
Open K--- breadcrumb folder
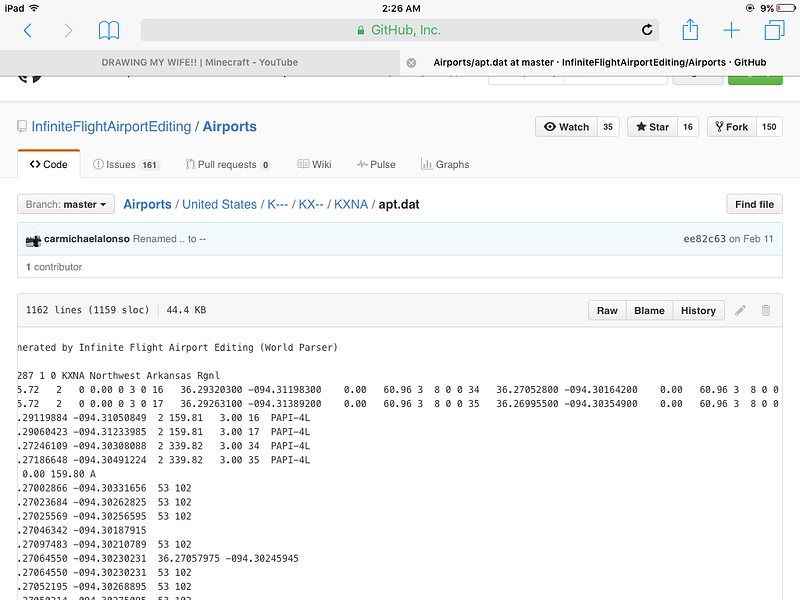click(x=278, y=204)
